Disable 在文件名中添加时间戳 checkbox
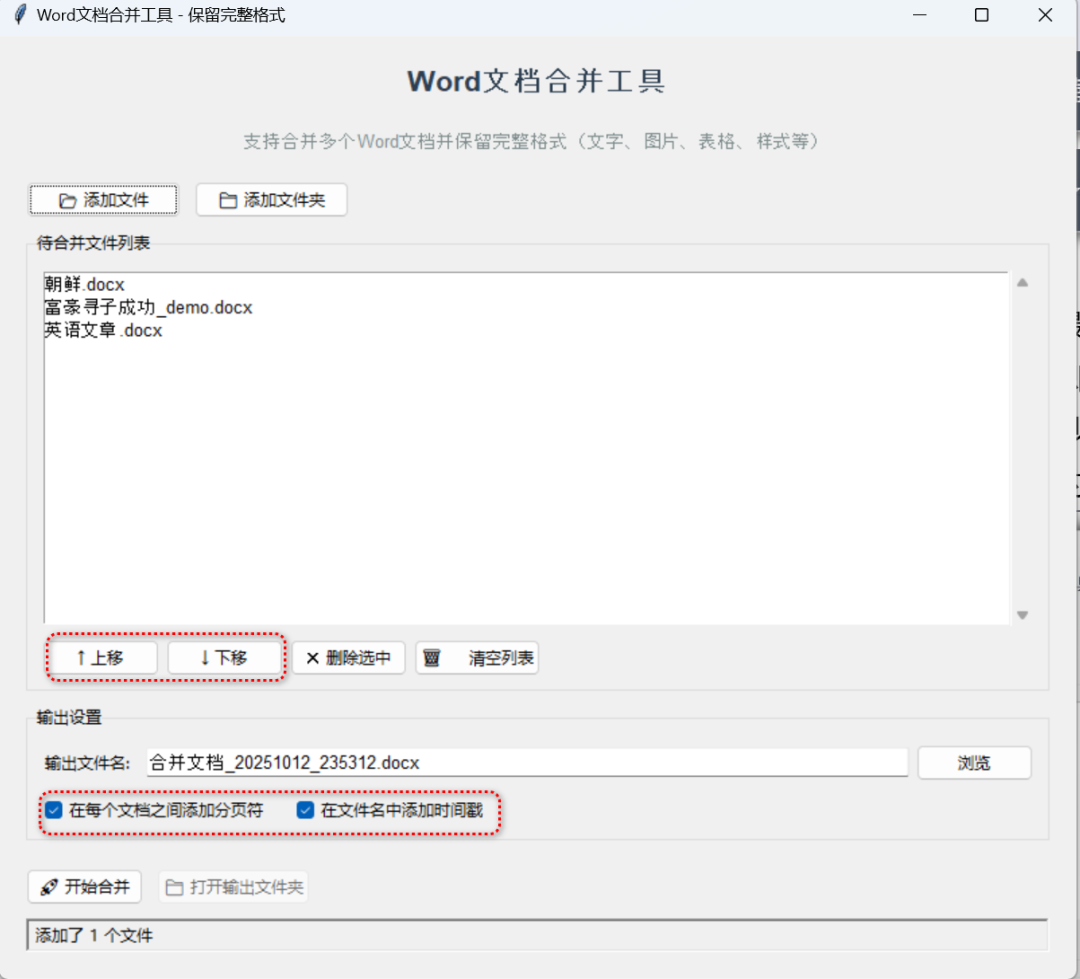This screenshot has height=979, width=1080. pos(304,811)
